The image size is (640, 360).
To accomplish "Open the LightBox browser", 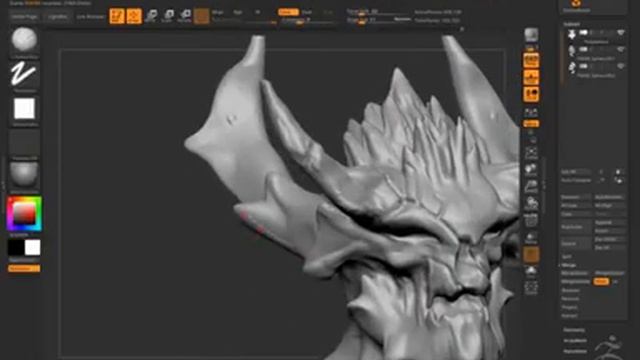I will 58,17.
